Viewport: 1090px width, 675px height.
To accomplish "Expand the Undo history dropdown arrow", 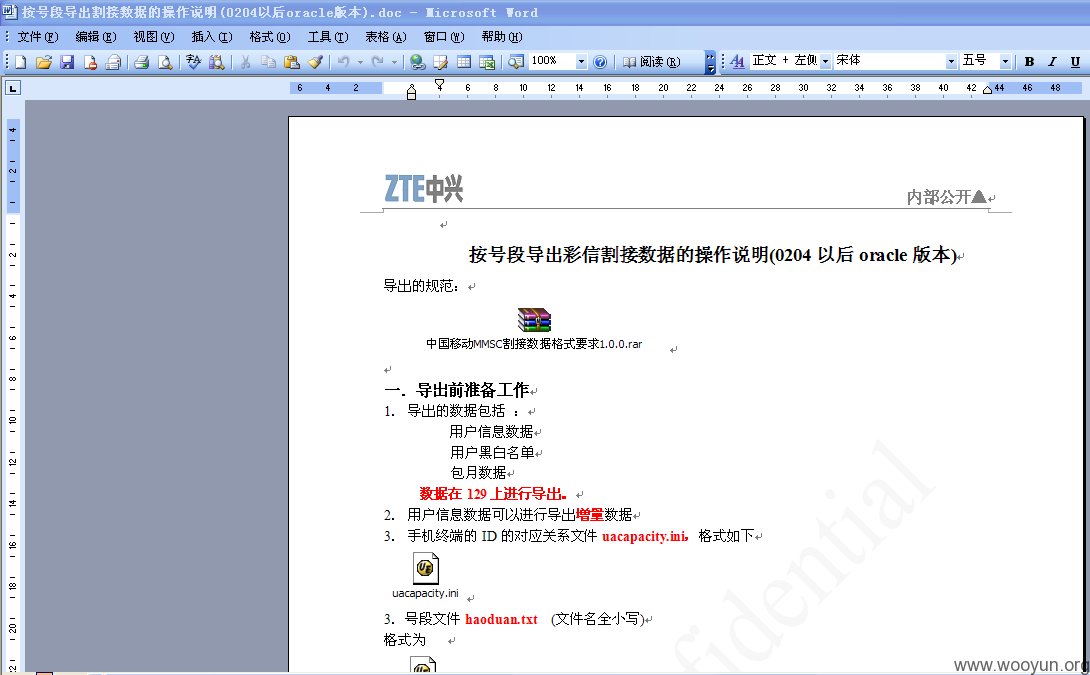I will [360, 62].
